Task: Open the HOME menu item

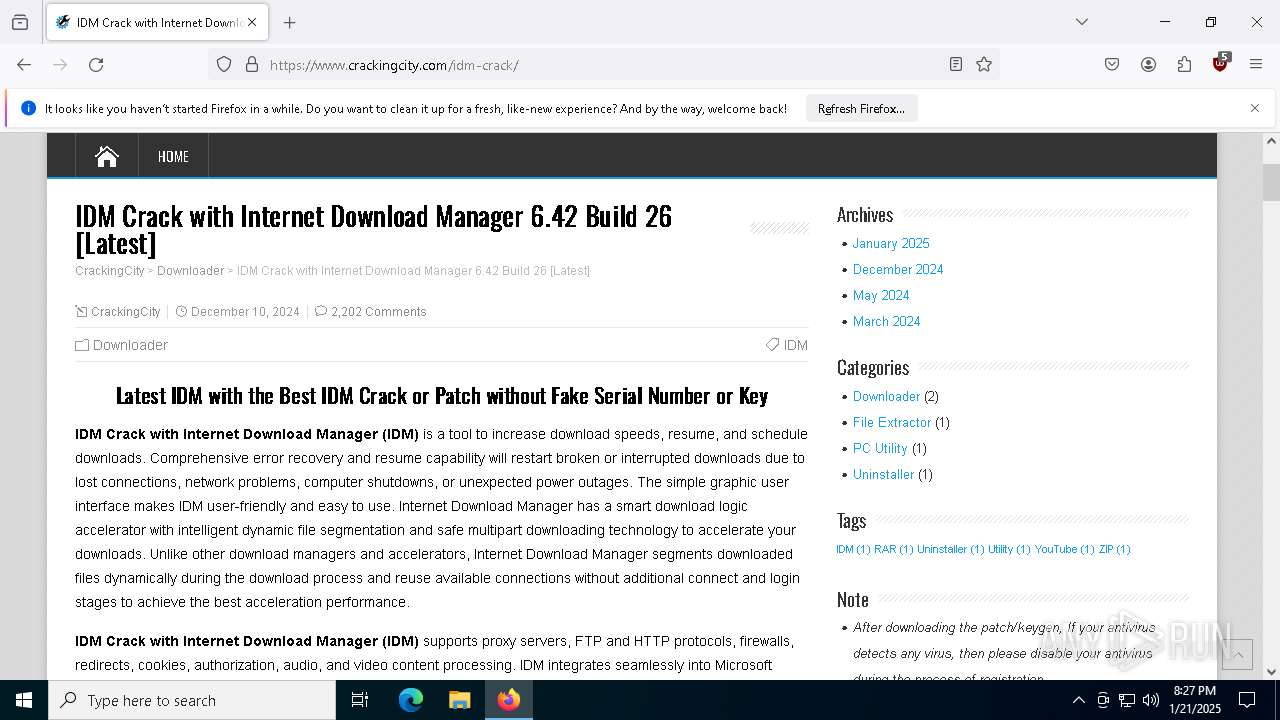Action: click(173, 156)
